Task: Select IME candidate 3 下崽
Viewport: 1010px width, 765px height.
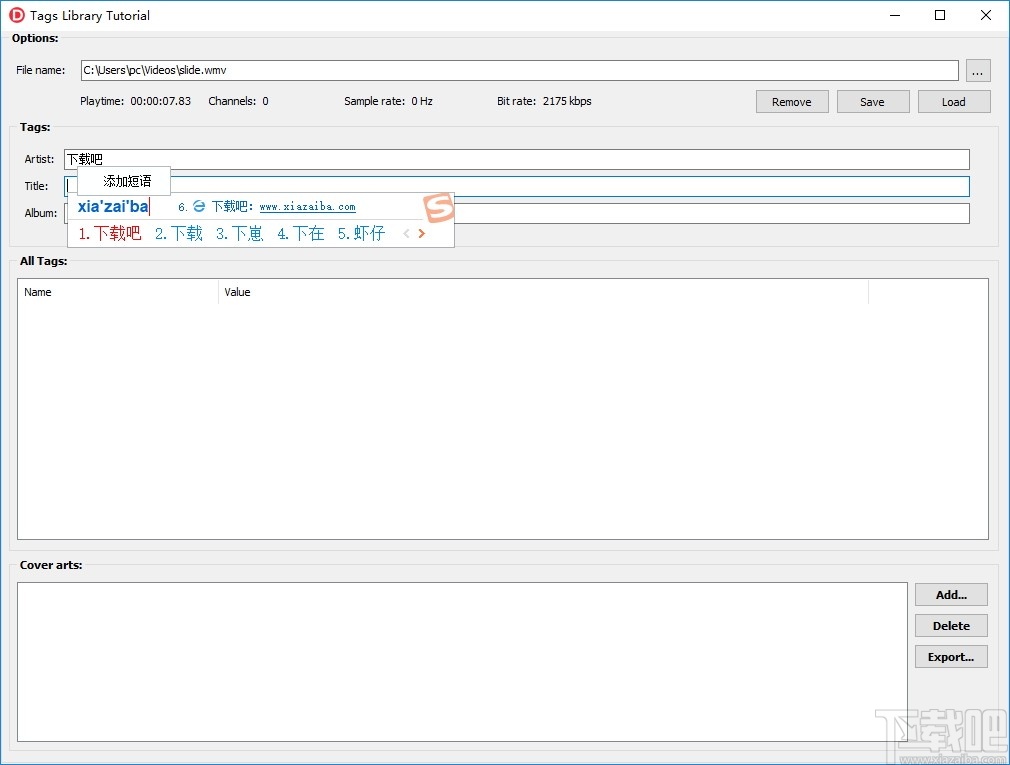Action: [x=240, y=233]
